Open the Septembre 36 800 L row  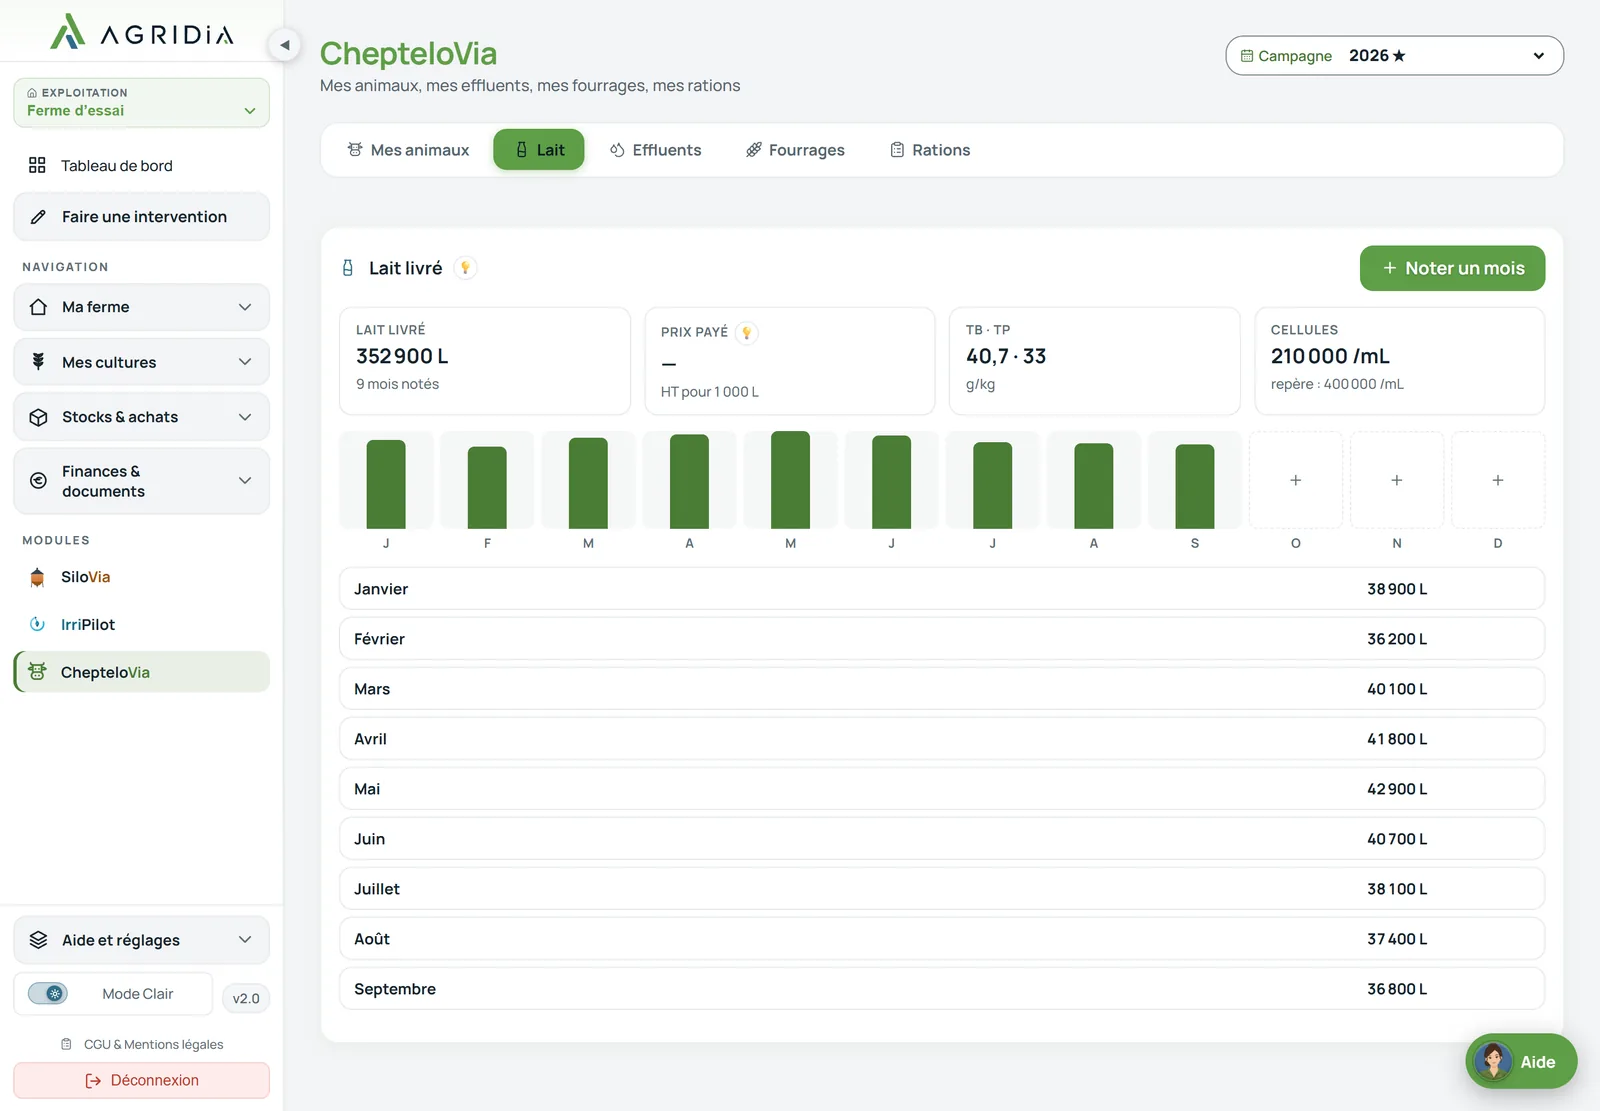942,989
